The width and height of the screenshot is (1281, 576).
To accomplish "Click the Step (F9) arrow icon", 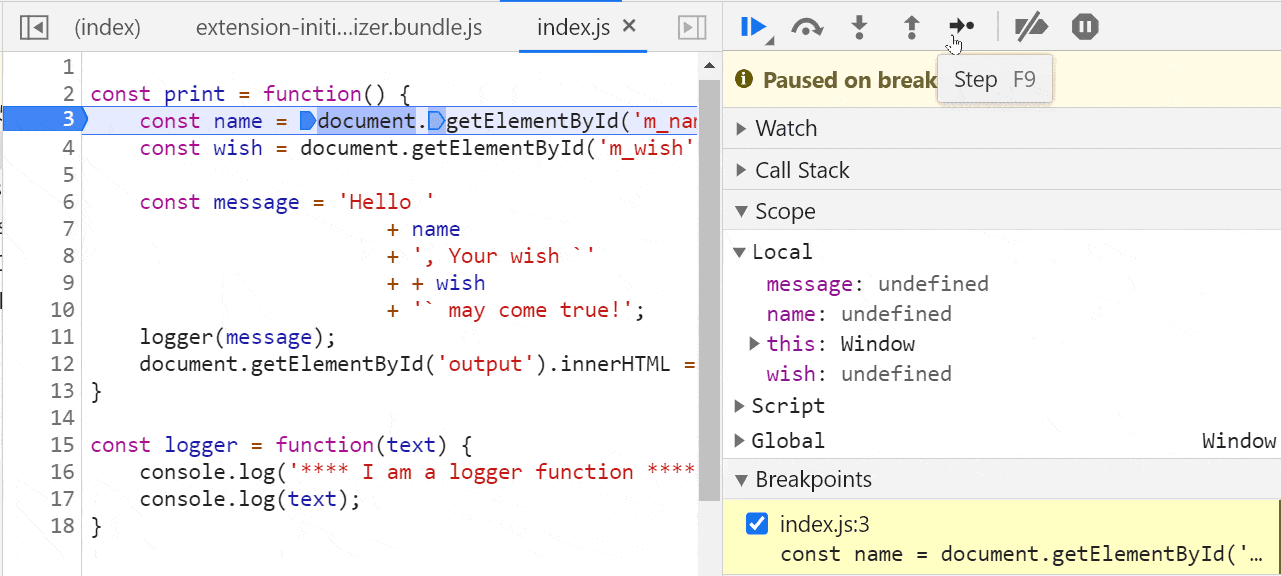I will (961, 26).
